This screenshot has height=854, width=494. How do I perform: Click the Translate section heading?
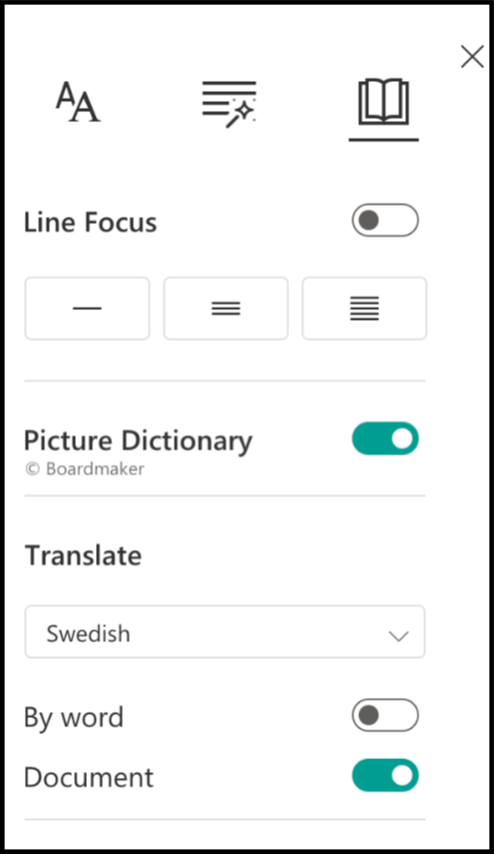coord(83,556)
